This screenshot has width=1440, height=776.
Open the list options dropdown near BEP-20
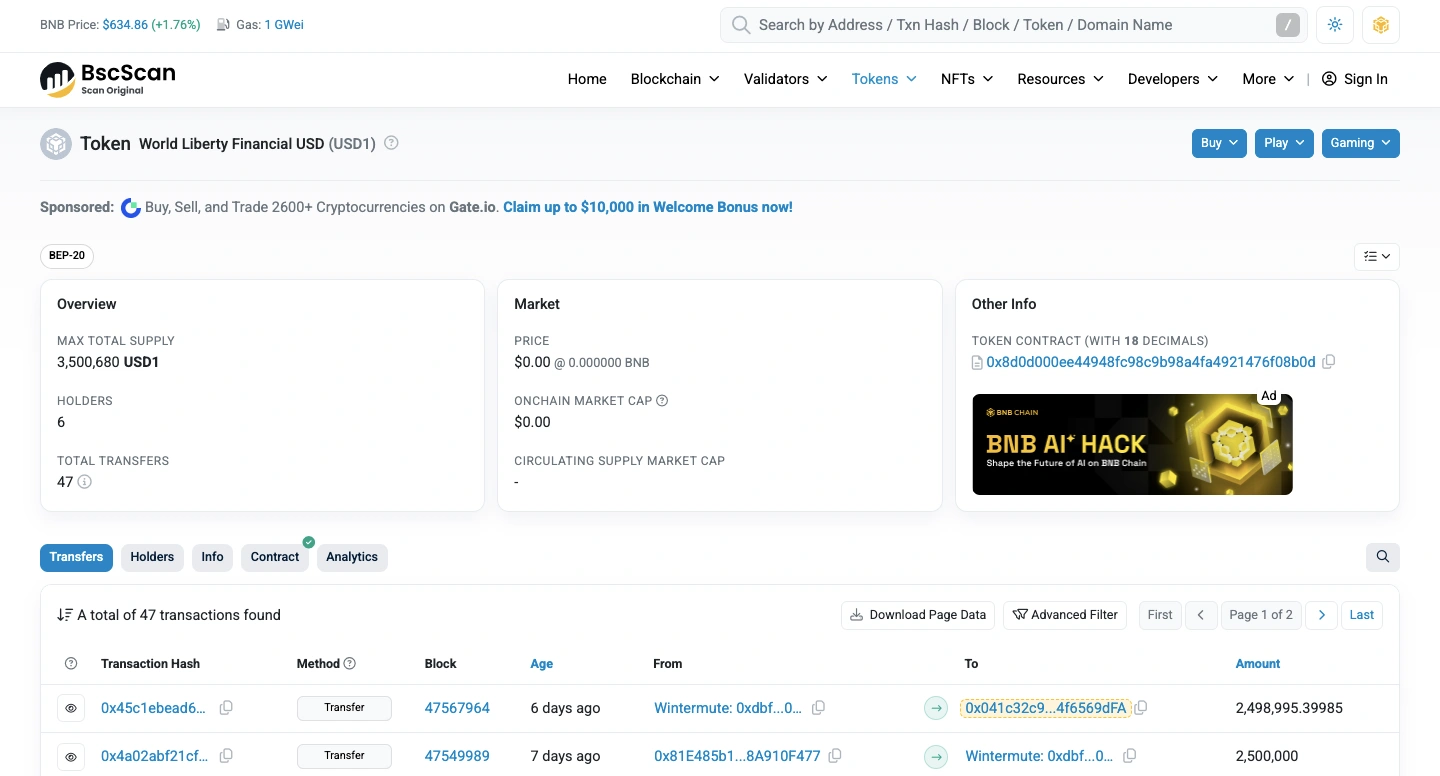[1377, 257]
